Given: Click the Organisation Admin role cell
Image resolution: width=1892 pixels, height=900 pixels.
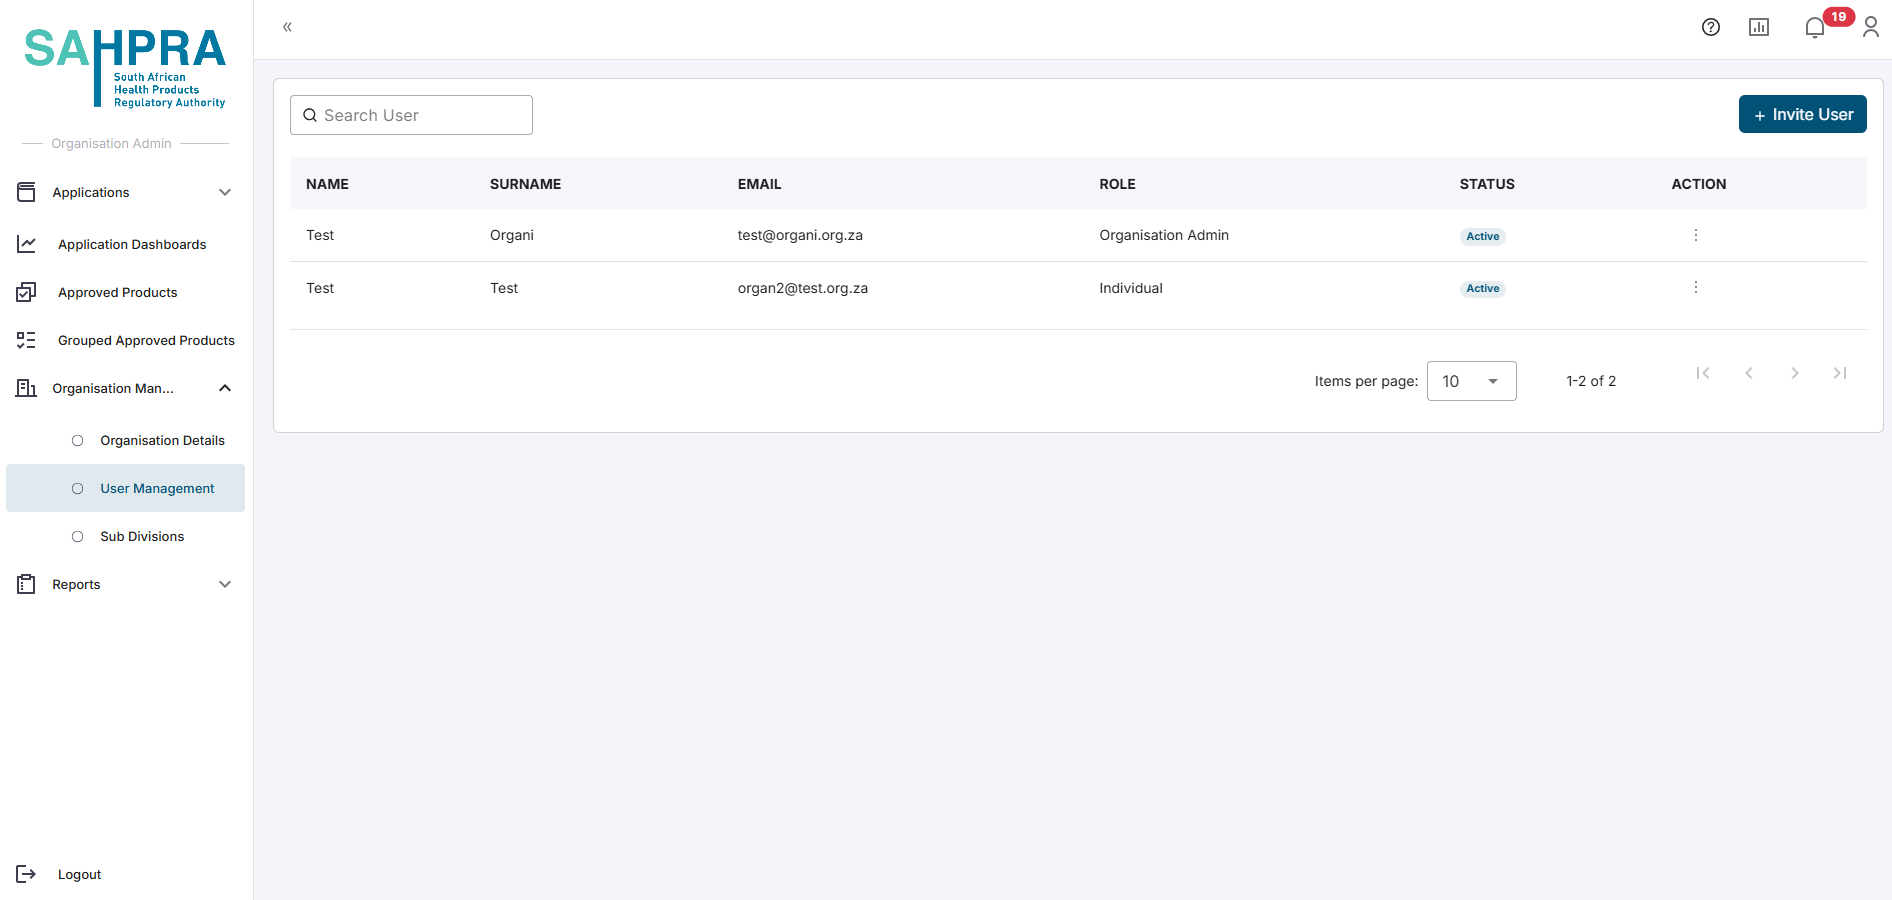Looking at the screenshot, I should point(1163,235).
